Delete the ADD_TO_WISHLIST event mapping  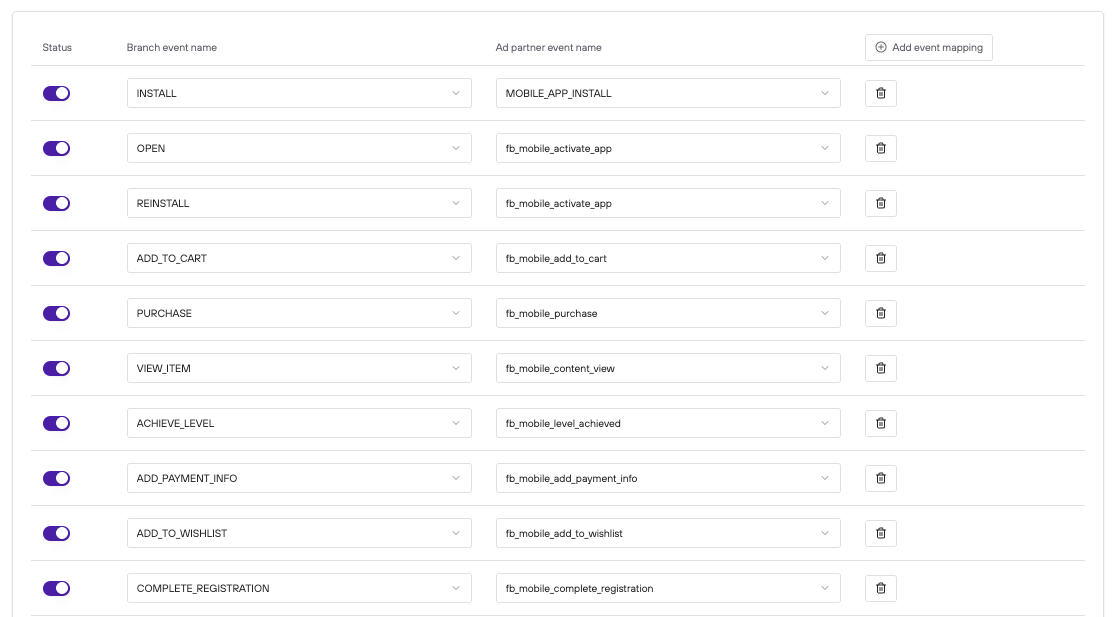point(880,533)
